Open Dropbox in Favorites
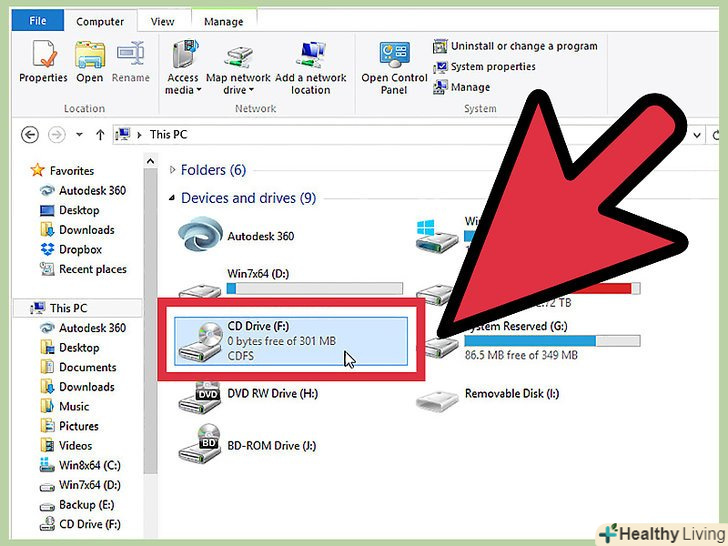 pyautogui.click(x=71, y=249)
